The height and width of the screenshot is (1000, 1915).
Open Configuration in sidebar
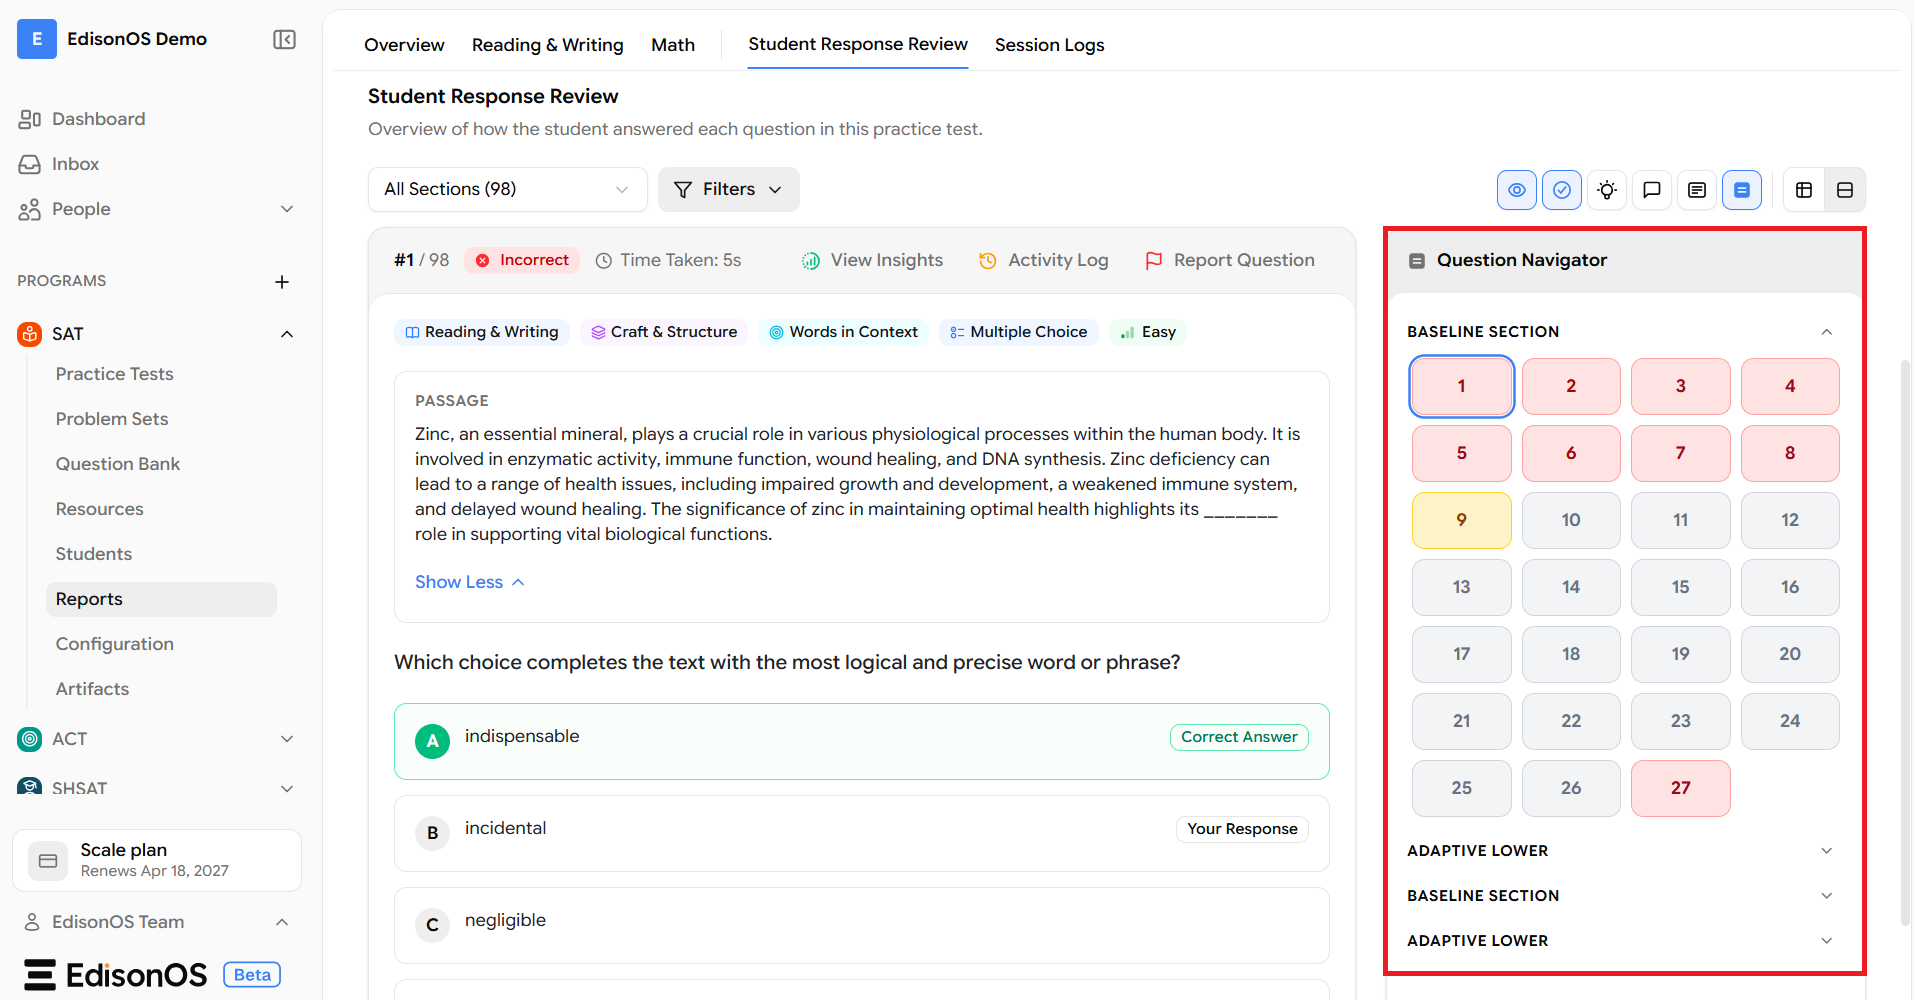point(115,644)
